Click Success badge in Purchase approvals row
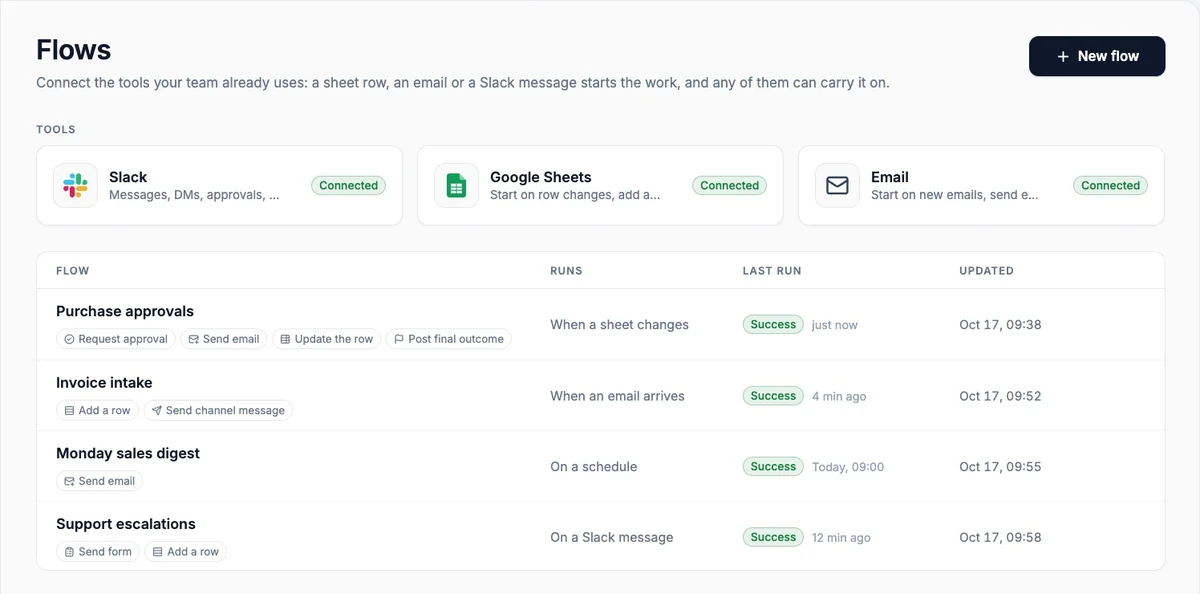Image resolution: width=1200 pixels, height=594 pixels. click(773, 324)
